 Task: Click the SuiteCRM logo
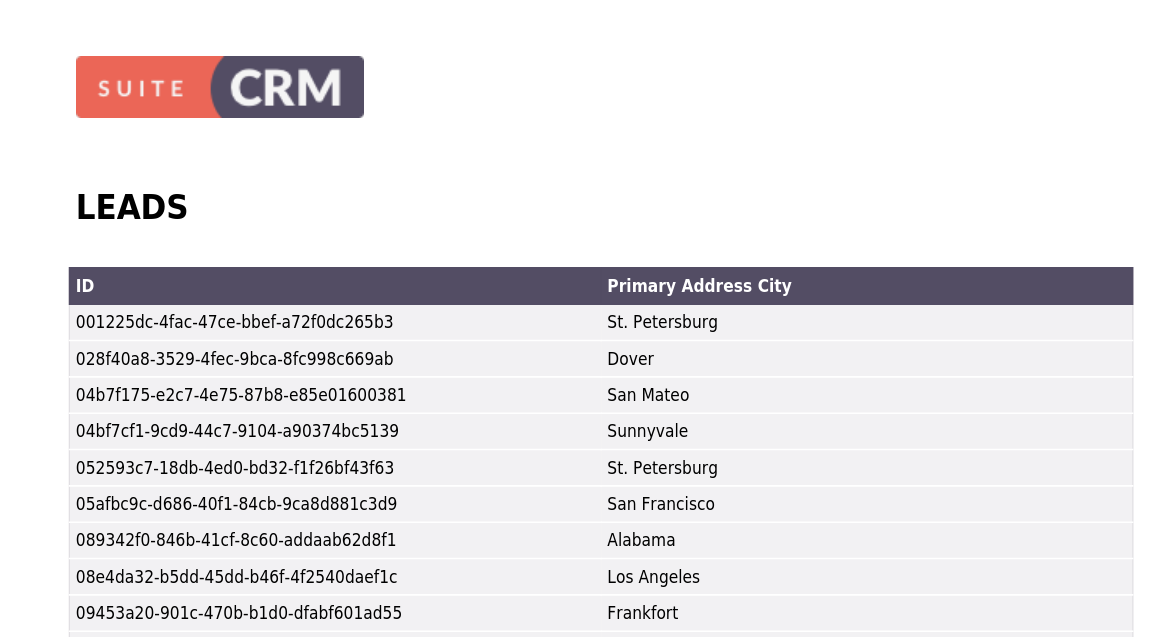point(220,87)
